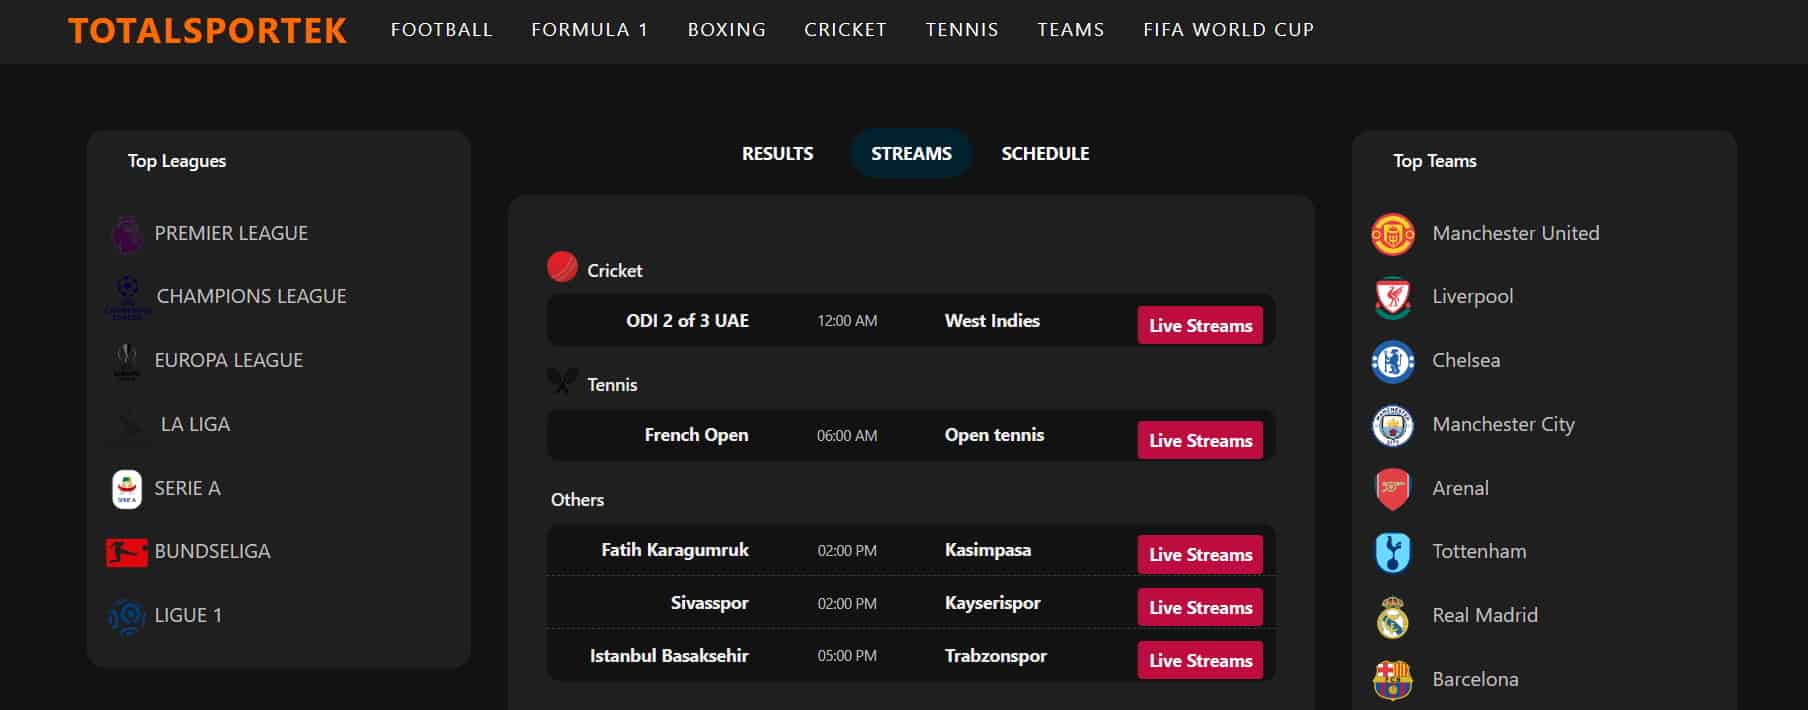Click the Manchester City crest icon

[1393, 425]
